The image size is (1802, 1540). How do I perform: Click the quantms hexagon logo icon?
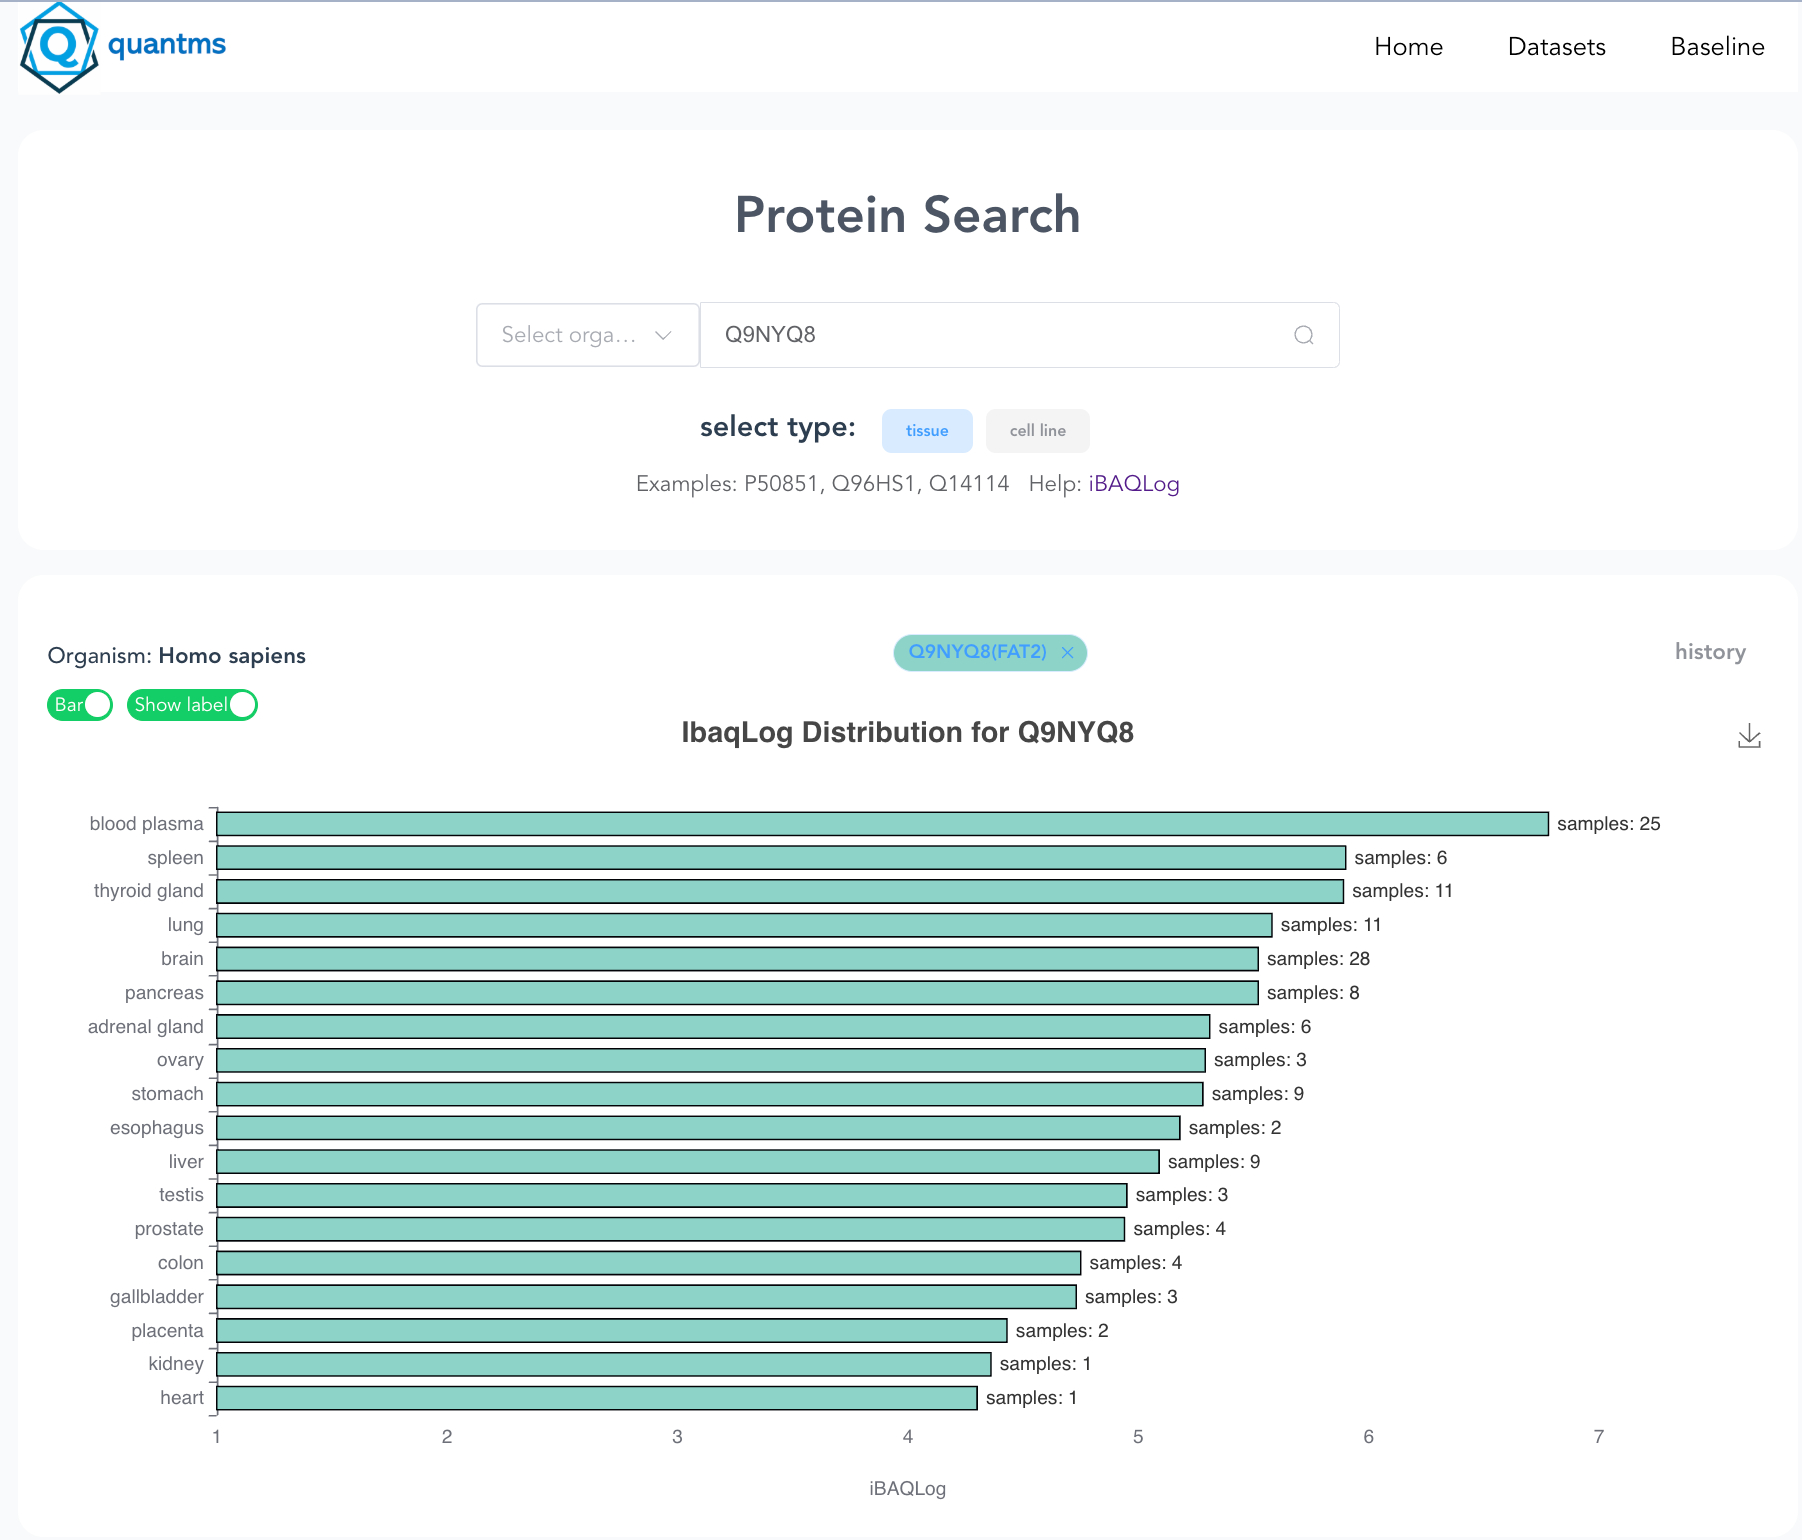pyautogui.click(x=59, y=47)
